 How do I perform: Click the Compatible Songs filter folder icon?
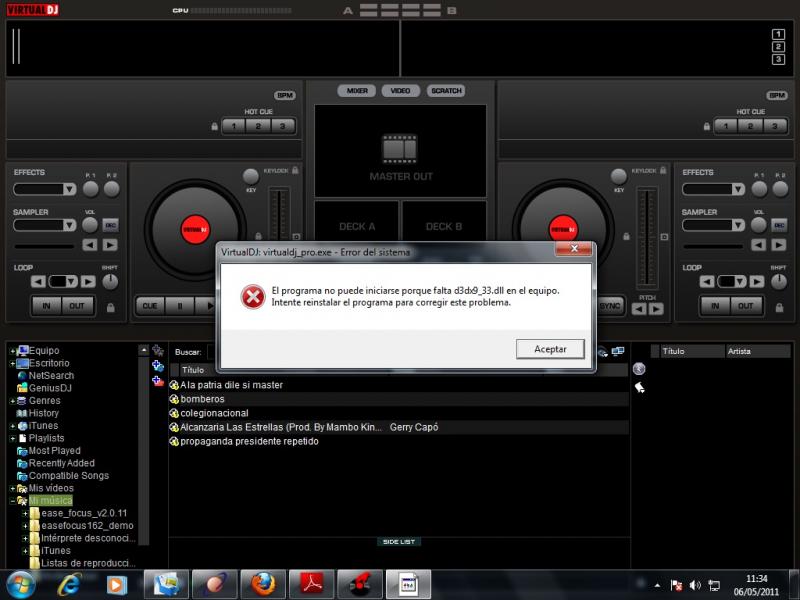coord(21,476)
